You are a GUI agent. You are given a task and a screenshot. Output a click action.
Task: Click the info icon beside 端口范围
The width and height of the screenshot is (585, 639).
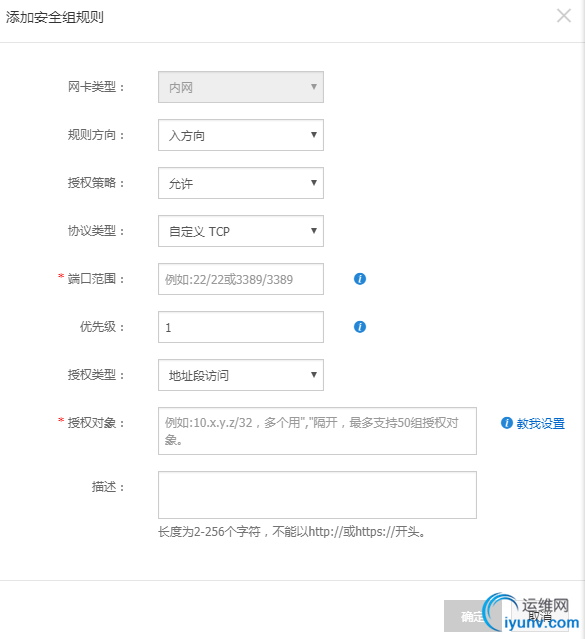pyautogui.click(x=360, y=279)
